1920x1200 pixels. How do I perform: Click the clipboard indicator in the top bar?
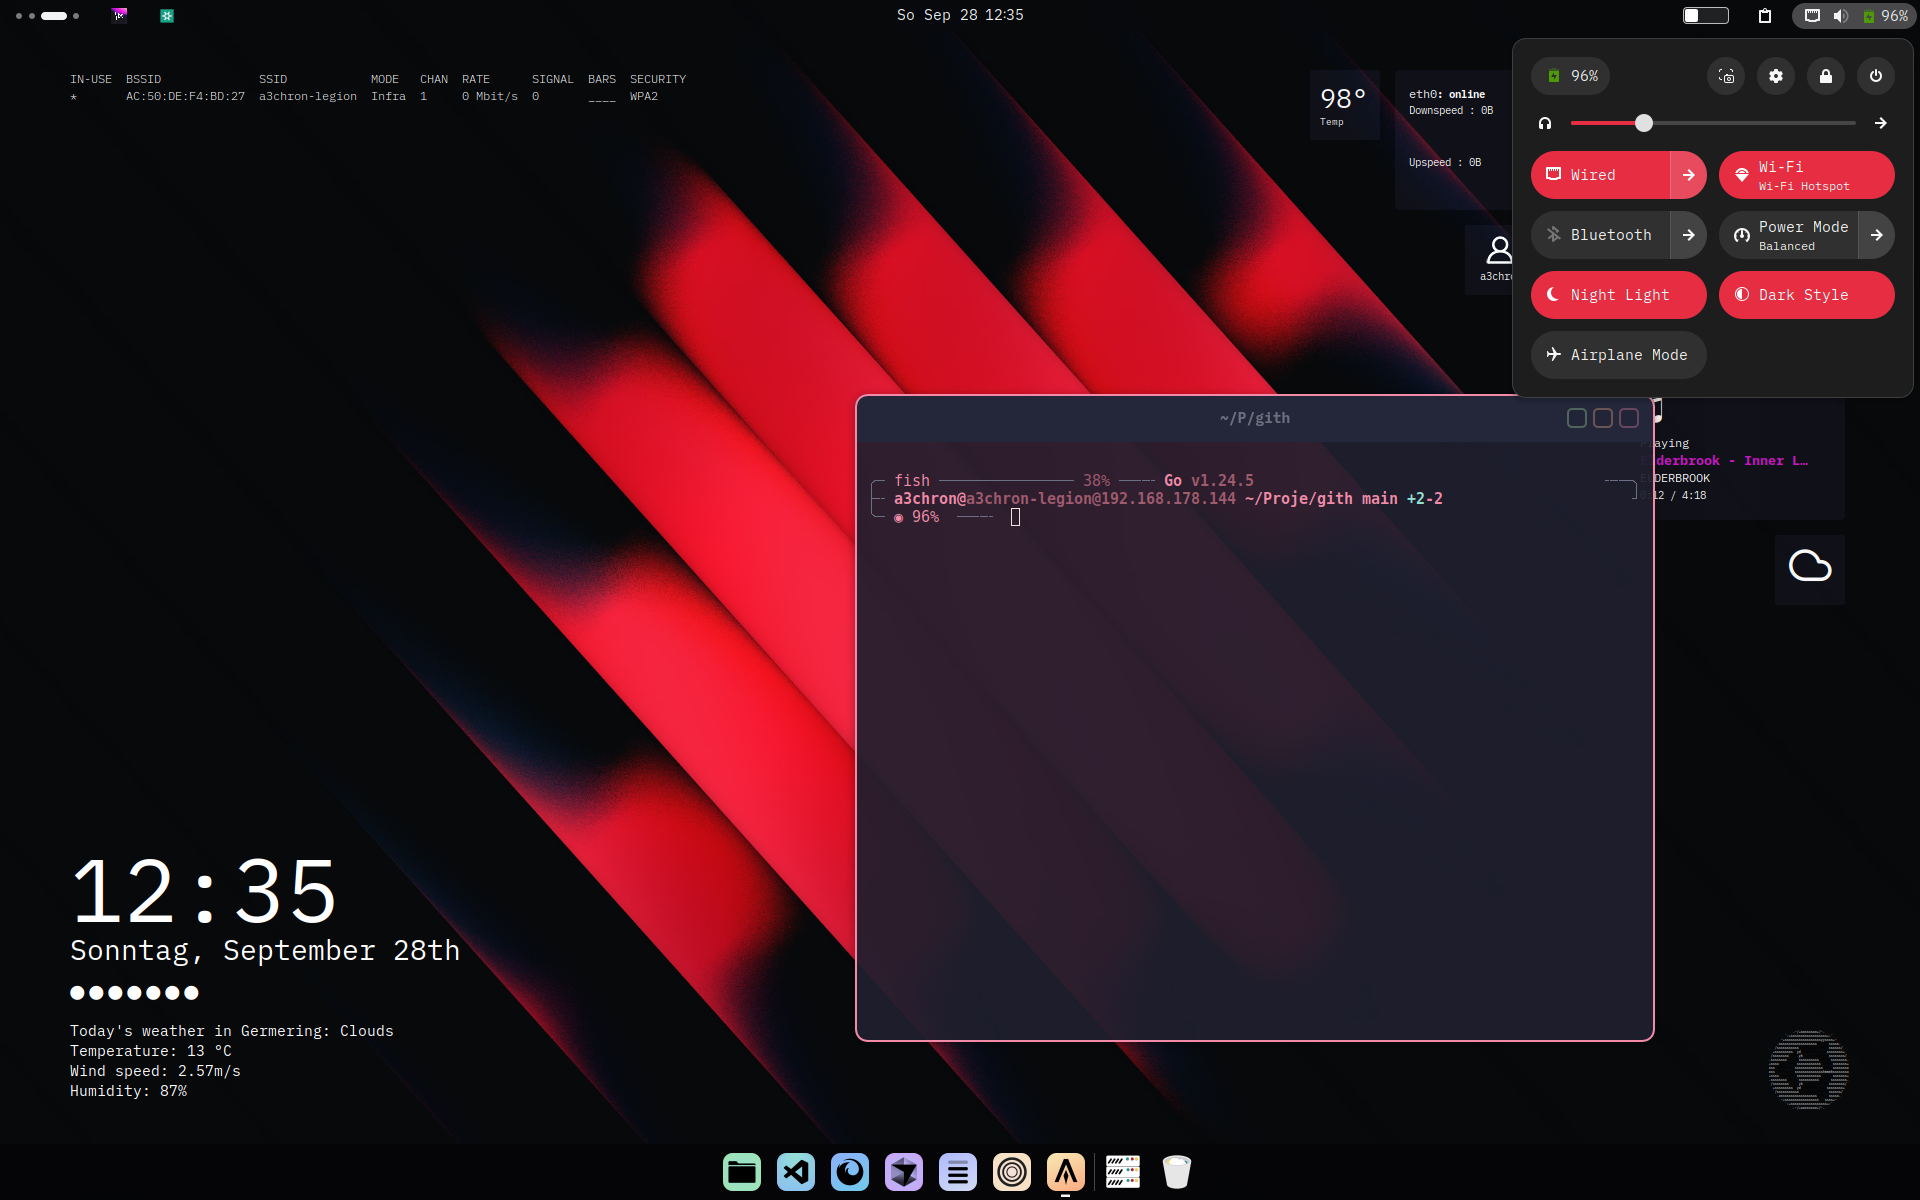point(1765,15)
